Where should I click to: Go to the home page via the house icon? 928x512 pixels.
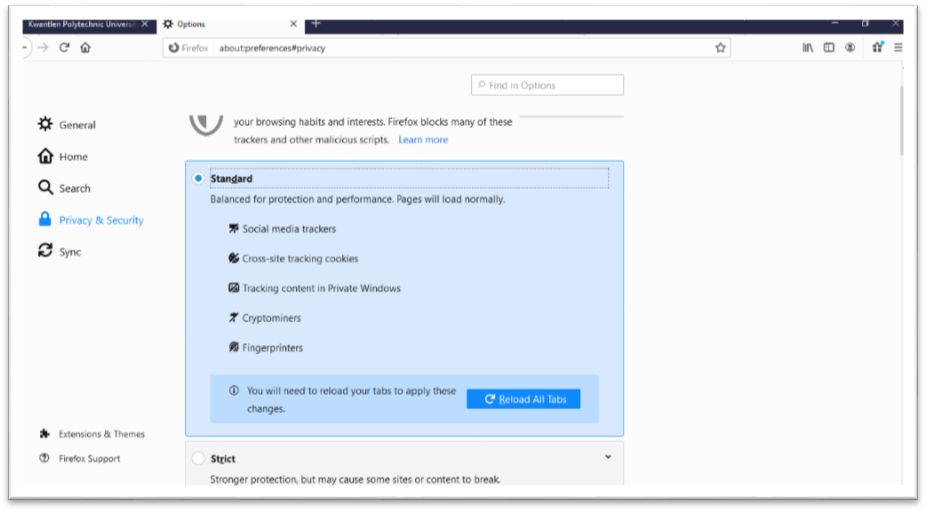(85, 47)
